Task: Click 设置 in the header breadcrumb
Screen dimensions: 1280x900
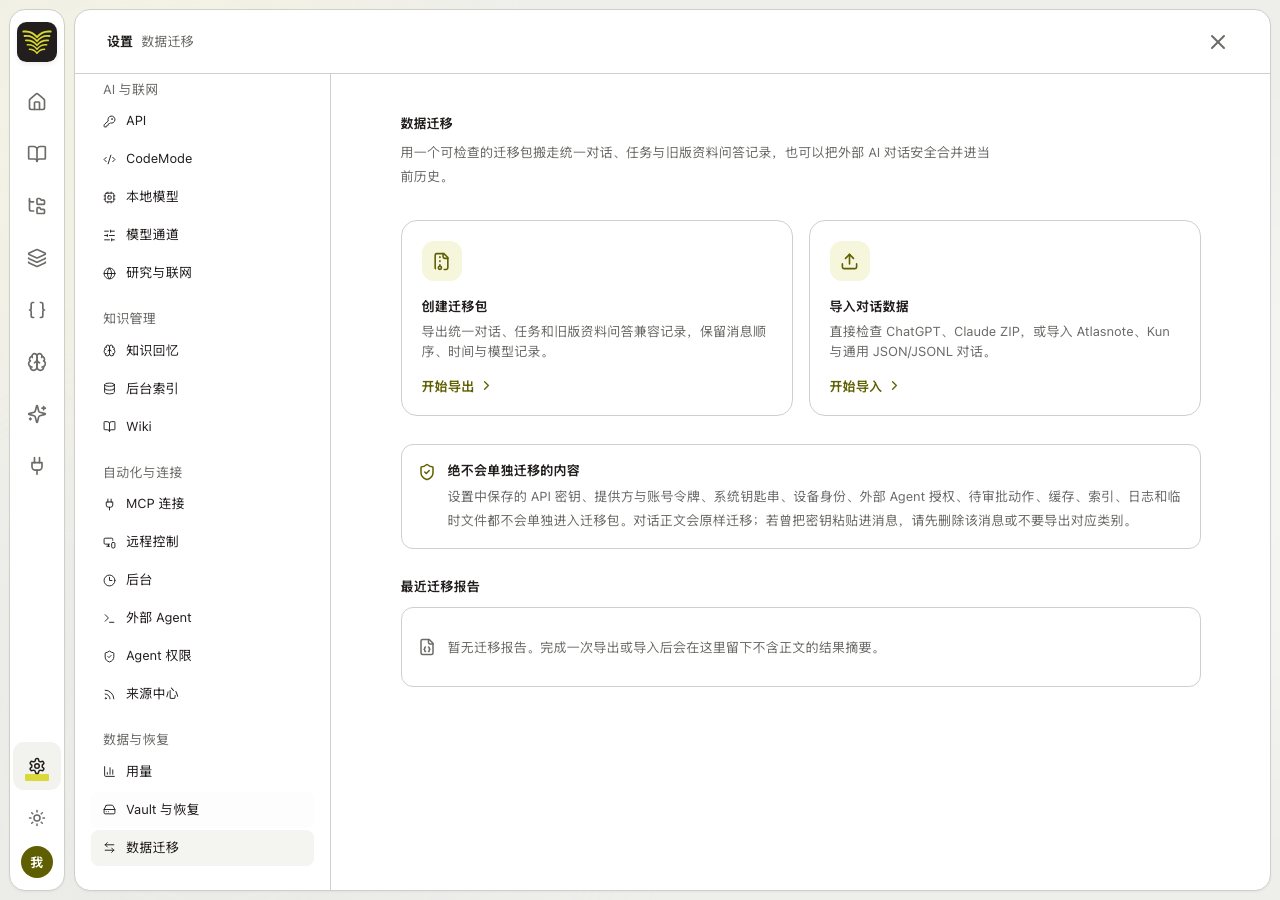Action: [120, 42]
